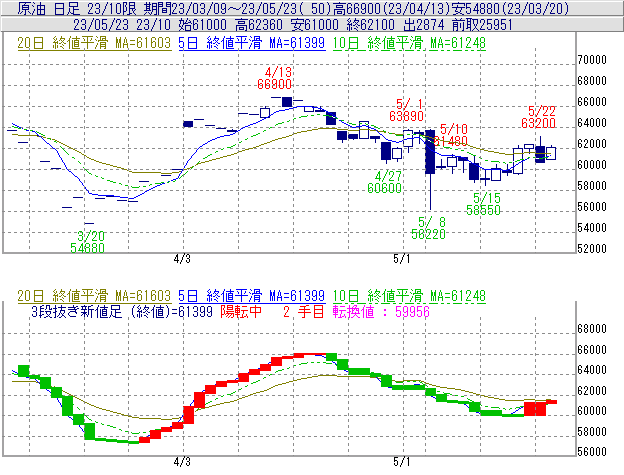Click the 56000 axis label on bottom chart

pos(592,452)
